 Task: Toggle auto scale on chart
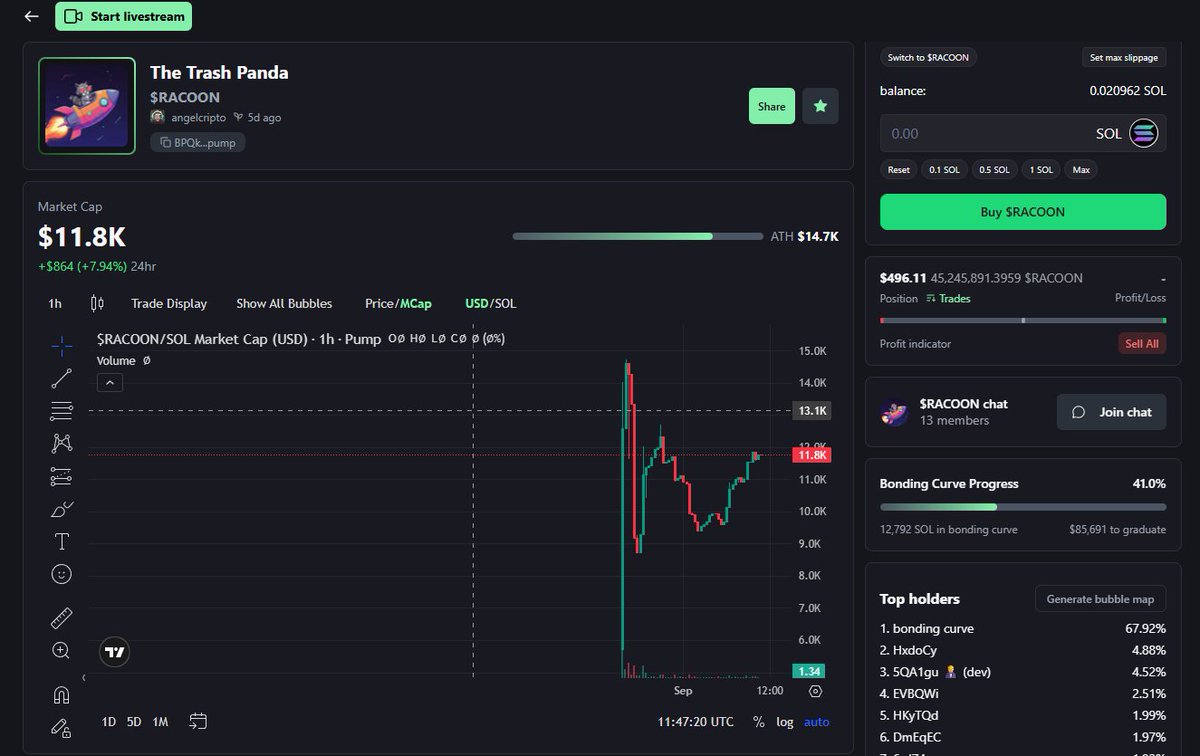click(x=817, y=722)
